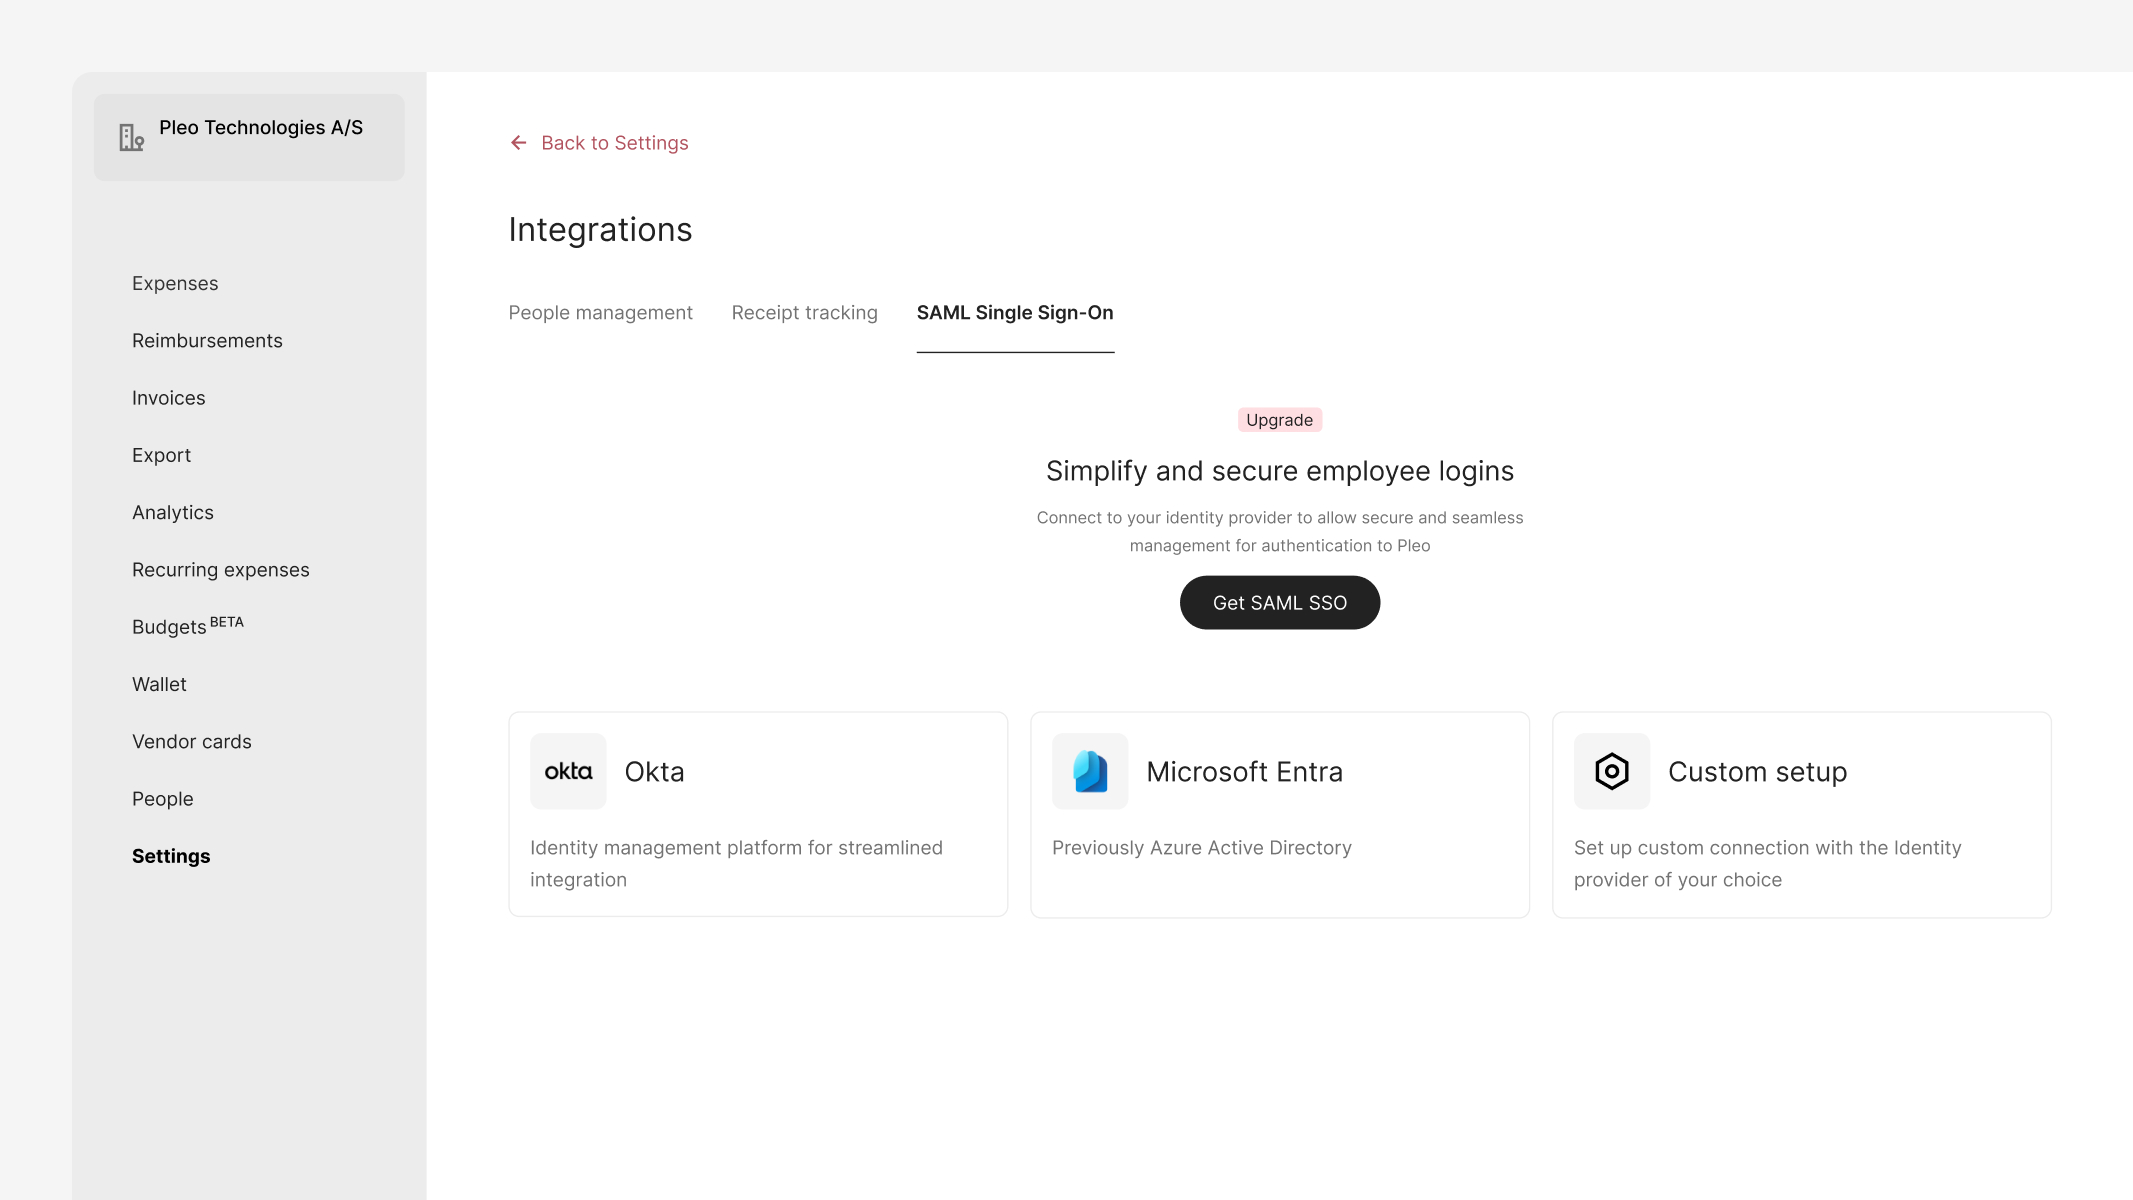Open Reimbursements from the sidebar
The width and height of the screenshot is (2133, 1200).
pyautogui.click(x=207, y=340)
